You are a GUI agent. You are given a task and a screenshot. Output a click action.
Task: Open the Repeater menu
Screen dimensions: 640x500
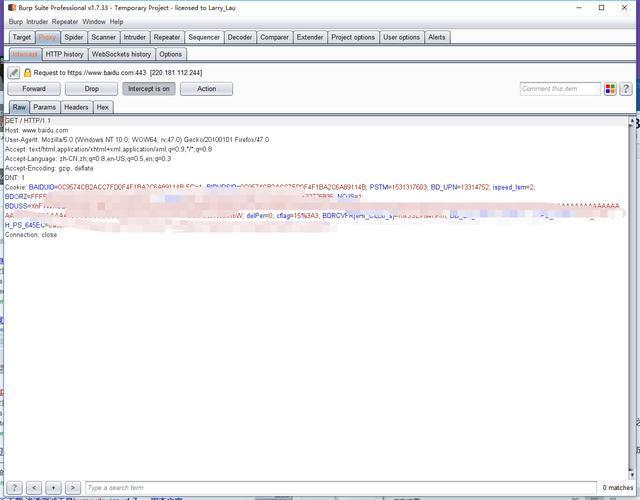[65, 22]
